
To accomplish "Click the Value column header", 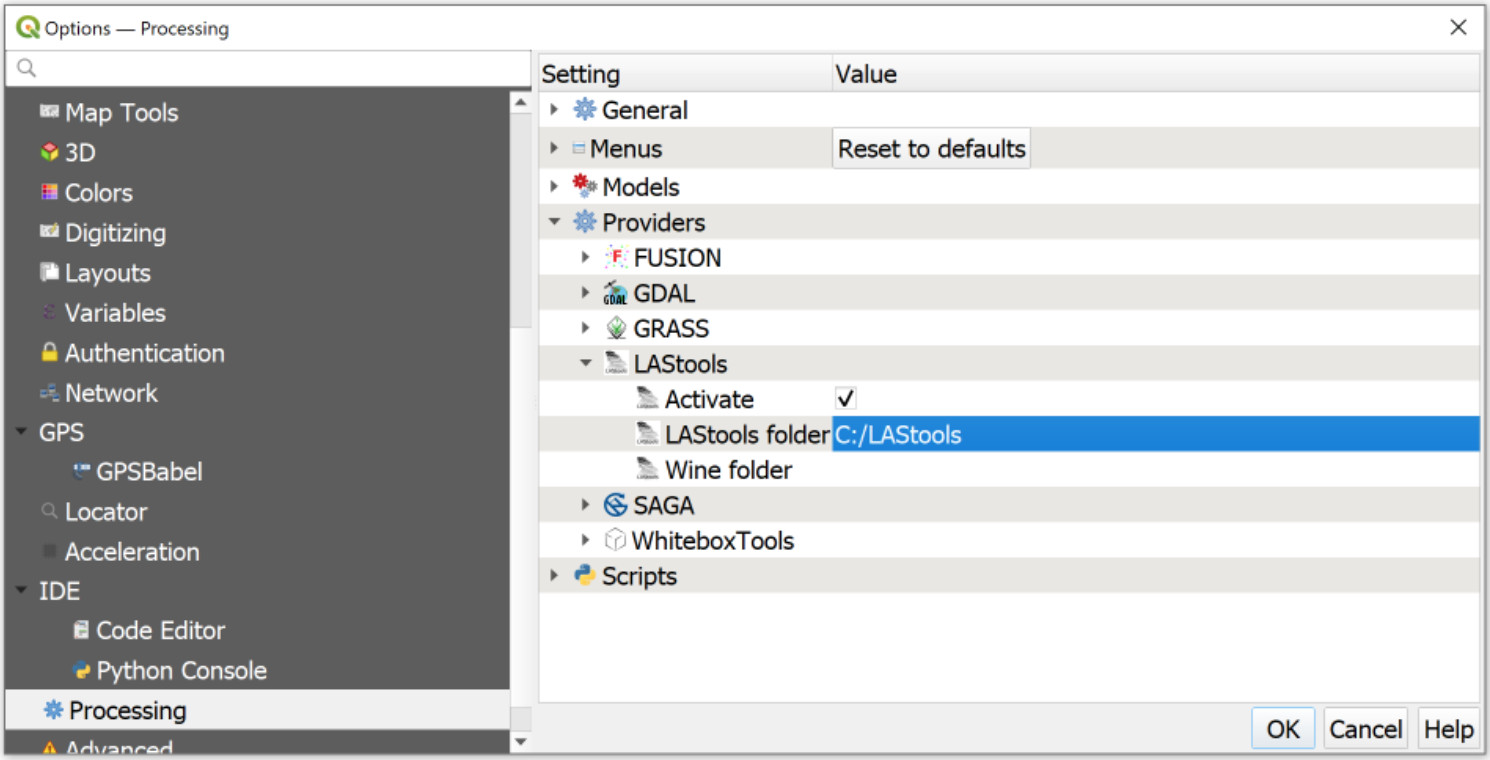I will (x=1156, y=74).
